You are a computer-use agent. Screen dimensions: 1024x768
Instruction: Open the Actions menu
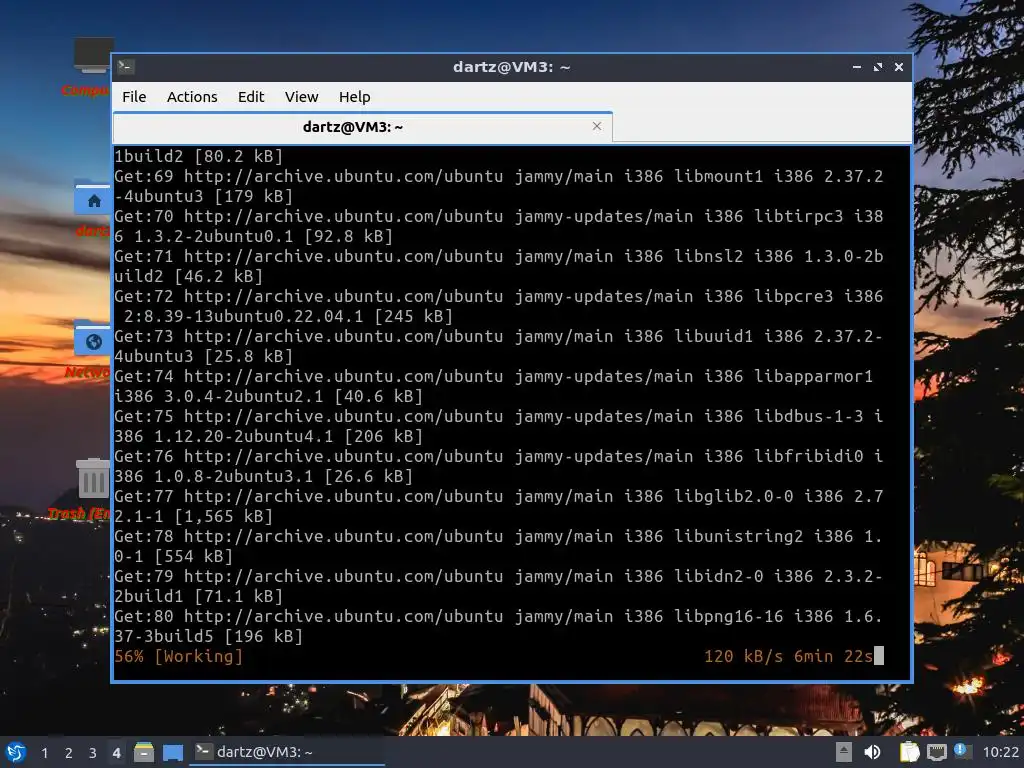point(192,97)
